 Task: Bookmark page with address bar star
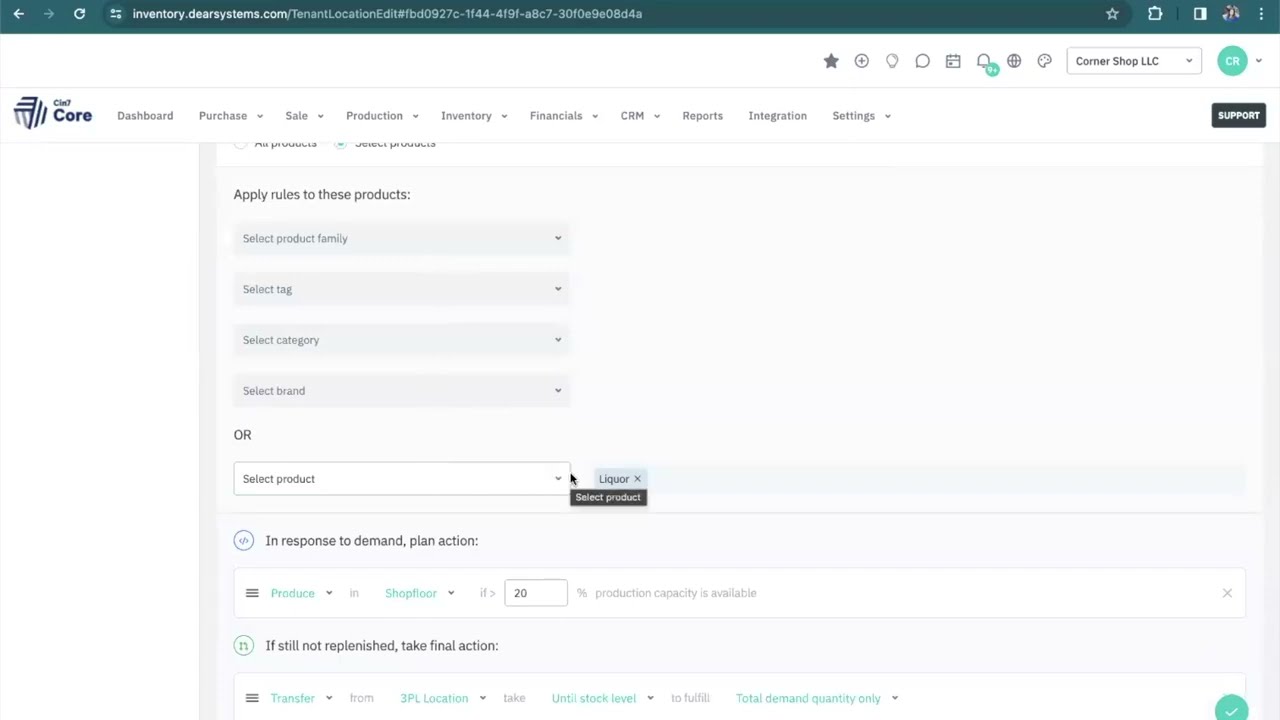1112,14
